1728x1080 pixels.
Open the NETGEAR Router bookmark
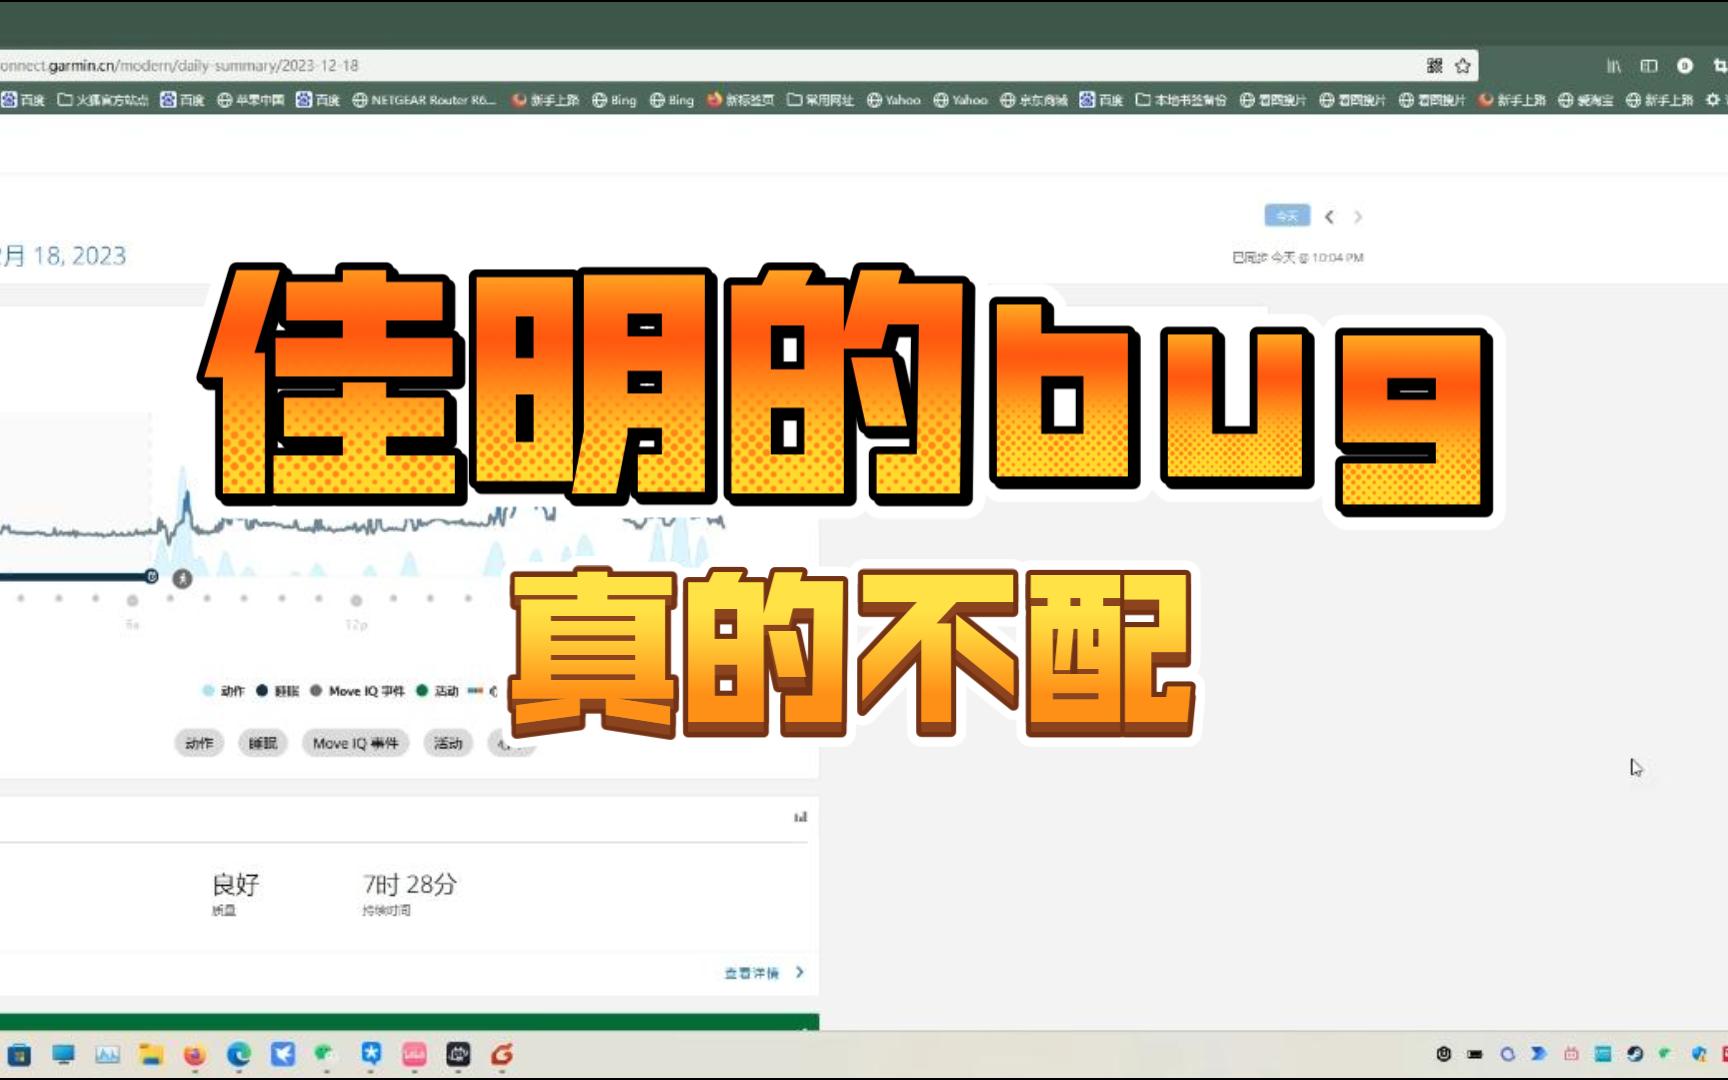tap(424, 100)
